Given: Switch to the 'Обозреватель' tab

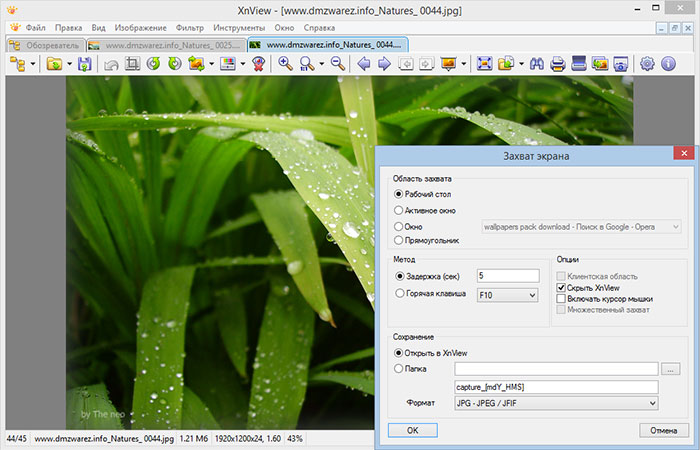Looking at the screenshot, I should point(44,45).
